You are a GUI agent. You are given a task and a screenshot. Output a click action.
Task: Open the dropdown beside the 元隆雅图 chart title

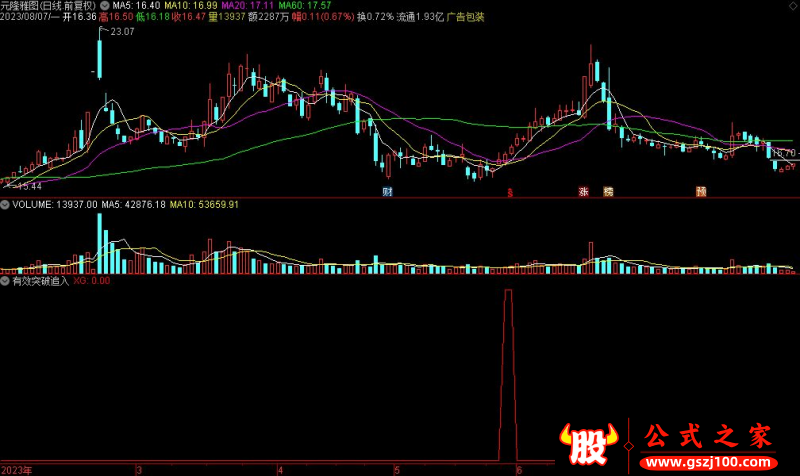(105, 6)
